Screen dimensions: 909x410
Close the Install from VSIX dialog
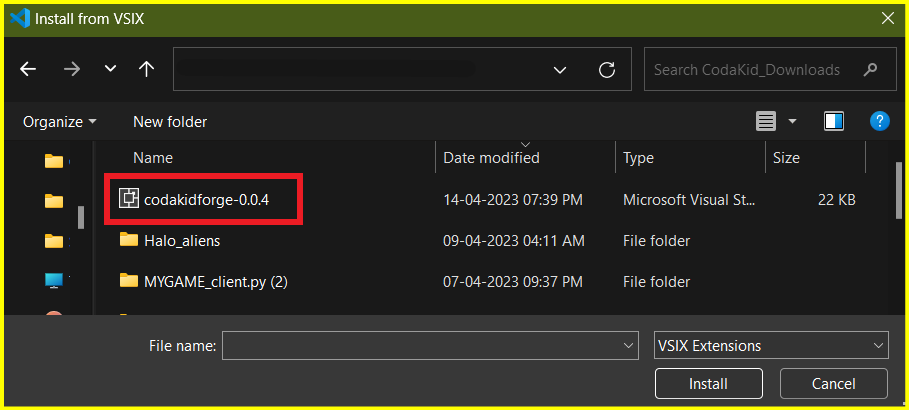click(887, 18)
